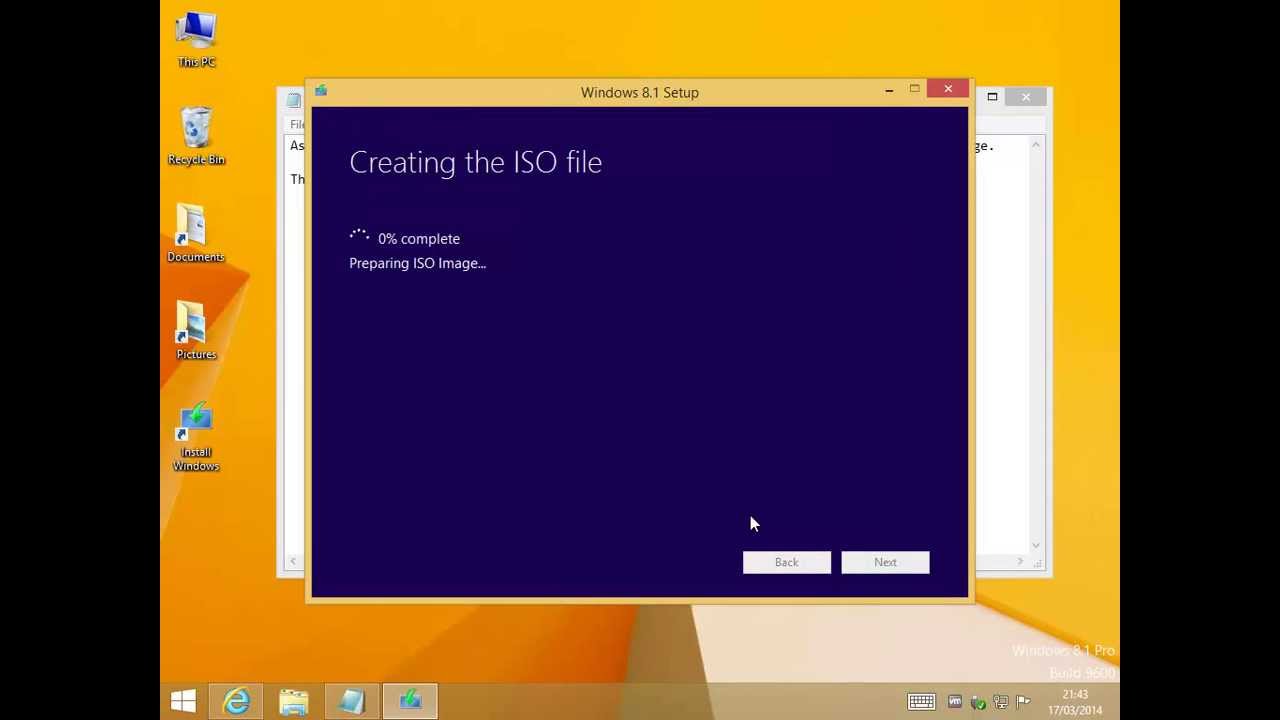1280x720 pixels.
Task: Click Safely Remove Hardware tray icon
Action: tap(978, 702)
